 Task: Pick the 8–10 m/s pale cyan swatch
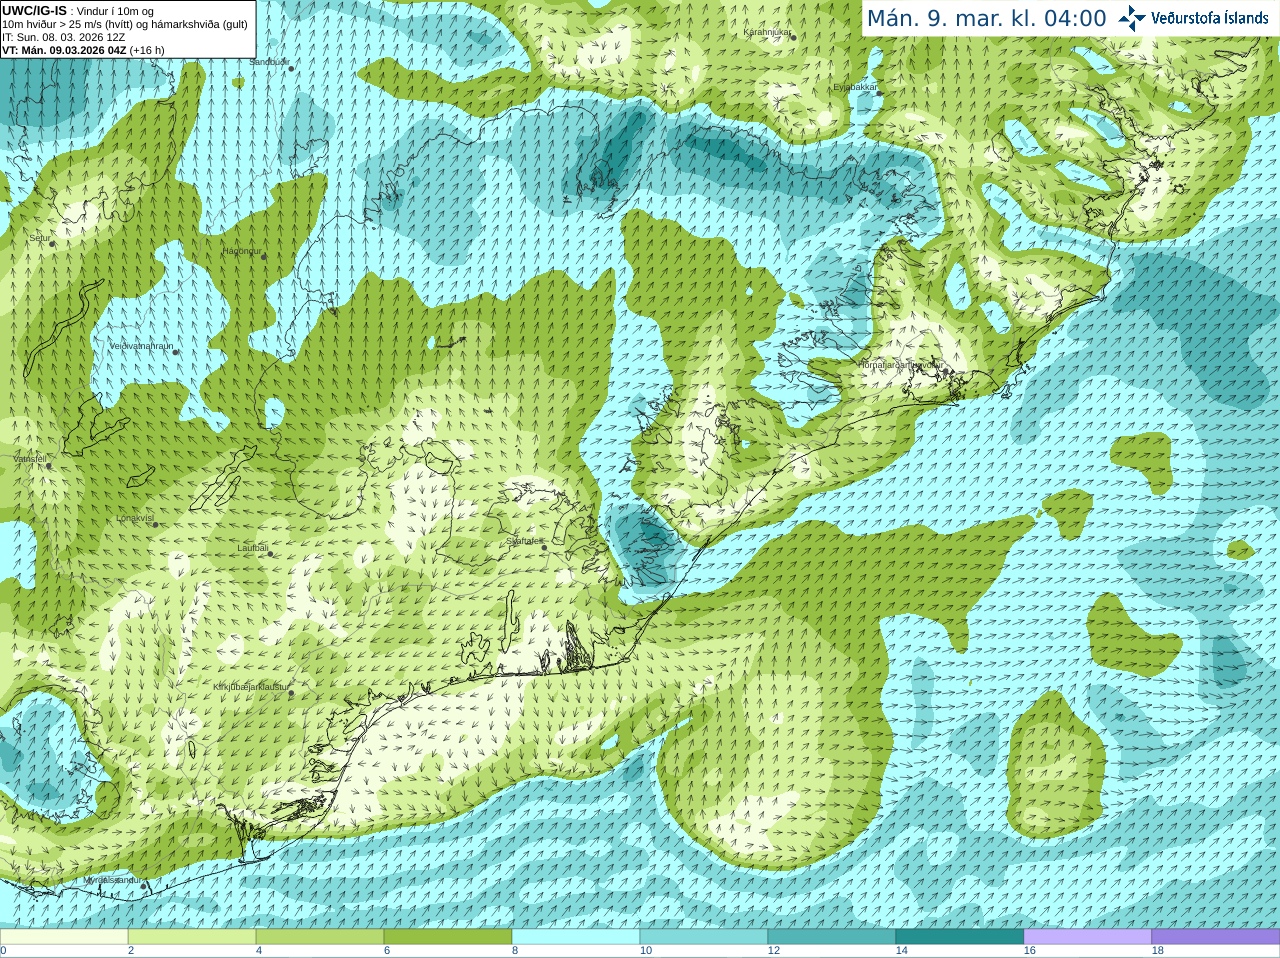[576, 937]
